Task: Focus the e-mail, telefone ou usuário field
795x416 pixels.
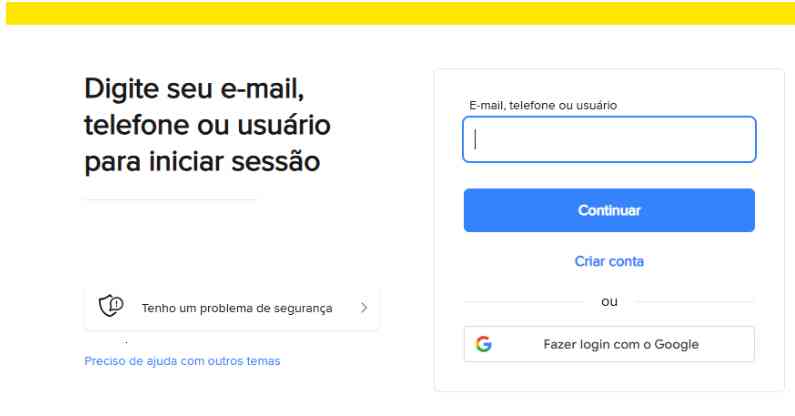Action: pos(609,140)
